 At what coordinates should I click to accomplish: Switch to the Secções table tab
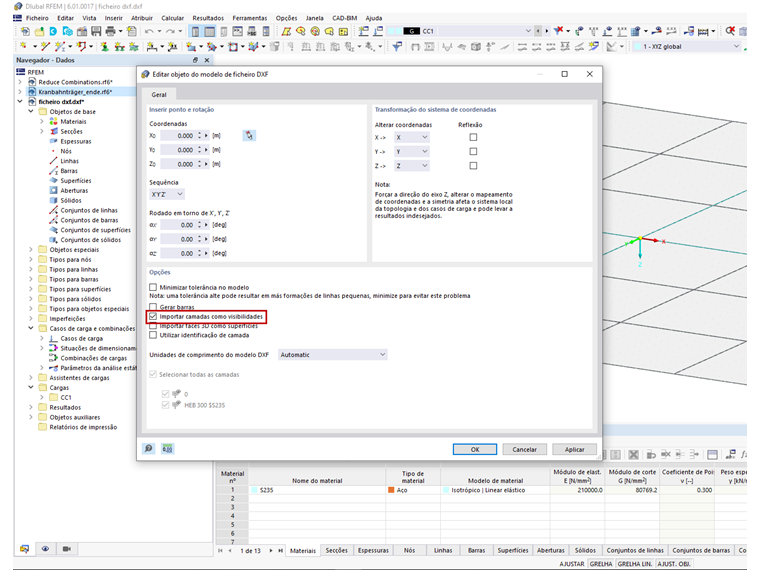336,550
